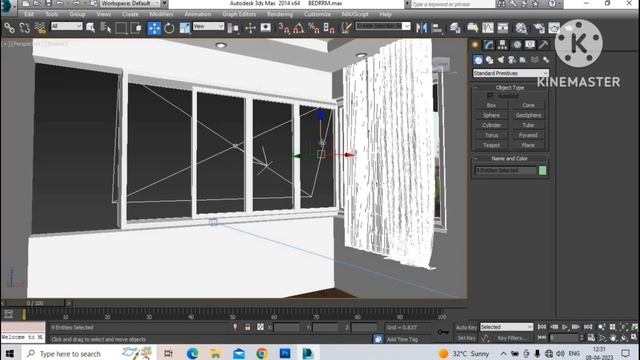Image resolution: width=640 pixels, height=360 pixels.
Task: Toggle the Window/Crossing selection button
Action: (x=137, y=28)
